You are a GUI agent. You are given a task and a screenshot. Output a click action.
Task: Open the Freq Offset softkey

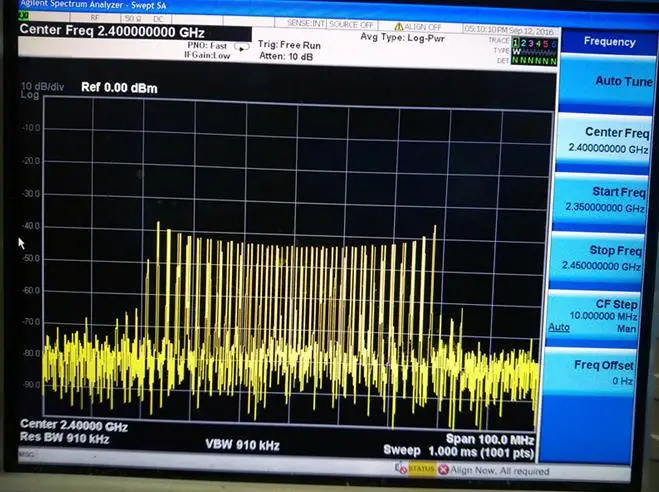coord(590,372)
